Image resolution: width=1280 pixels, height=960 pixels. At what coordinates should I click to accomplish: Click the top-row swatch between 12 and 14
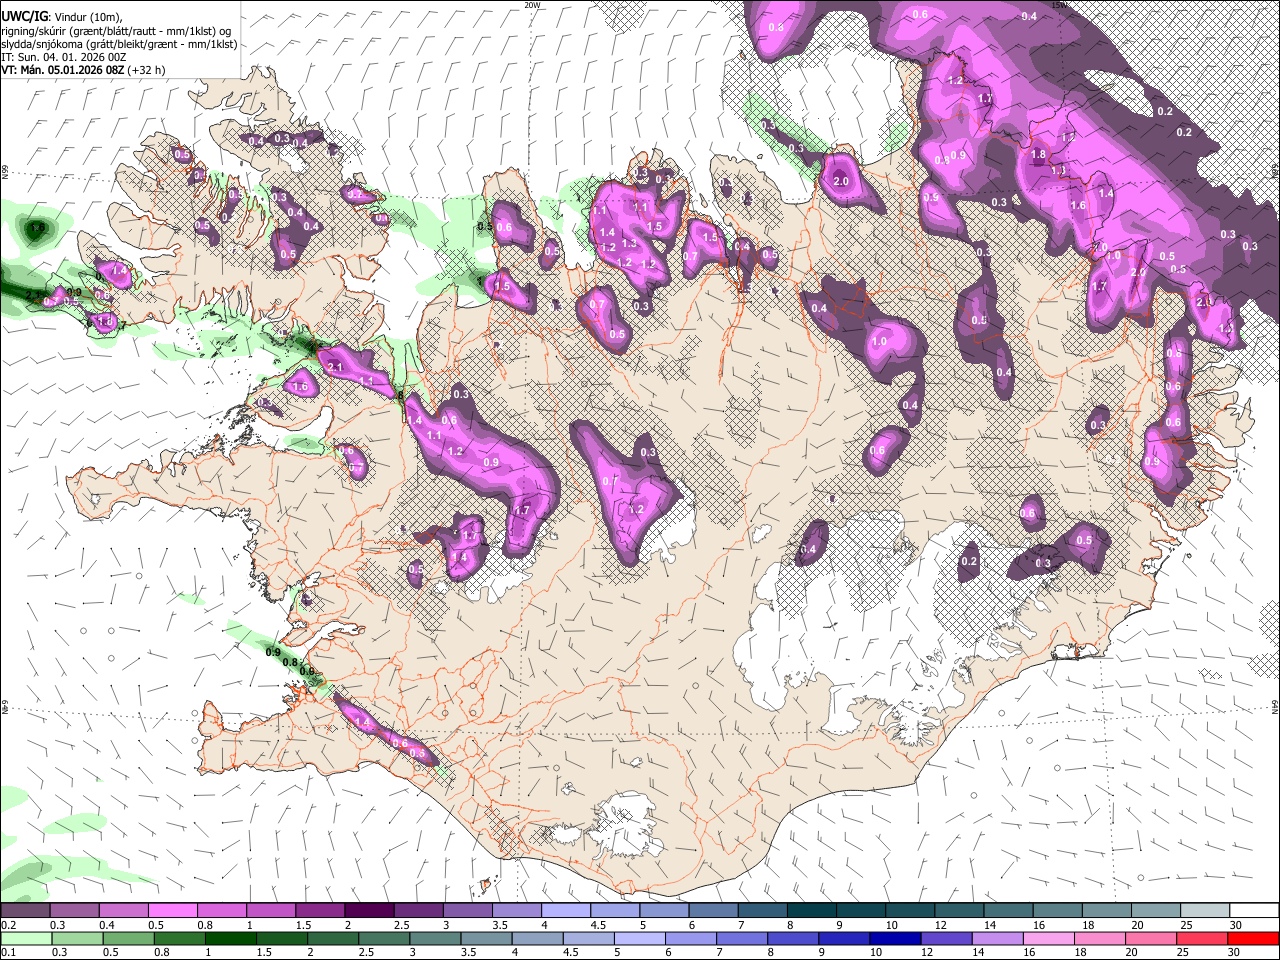click(x=960, y=911)
